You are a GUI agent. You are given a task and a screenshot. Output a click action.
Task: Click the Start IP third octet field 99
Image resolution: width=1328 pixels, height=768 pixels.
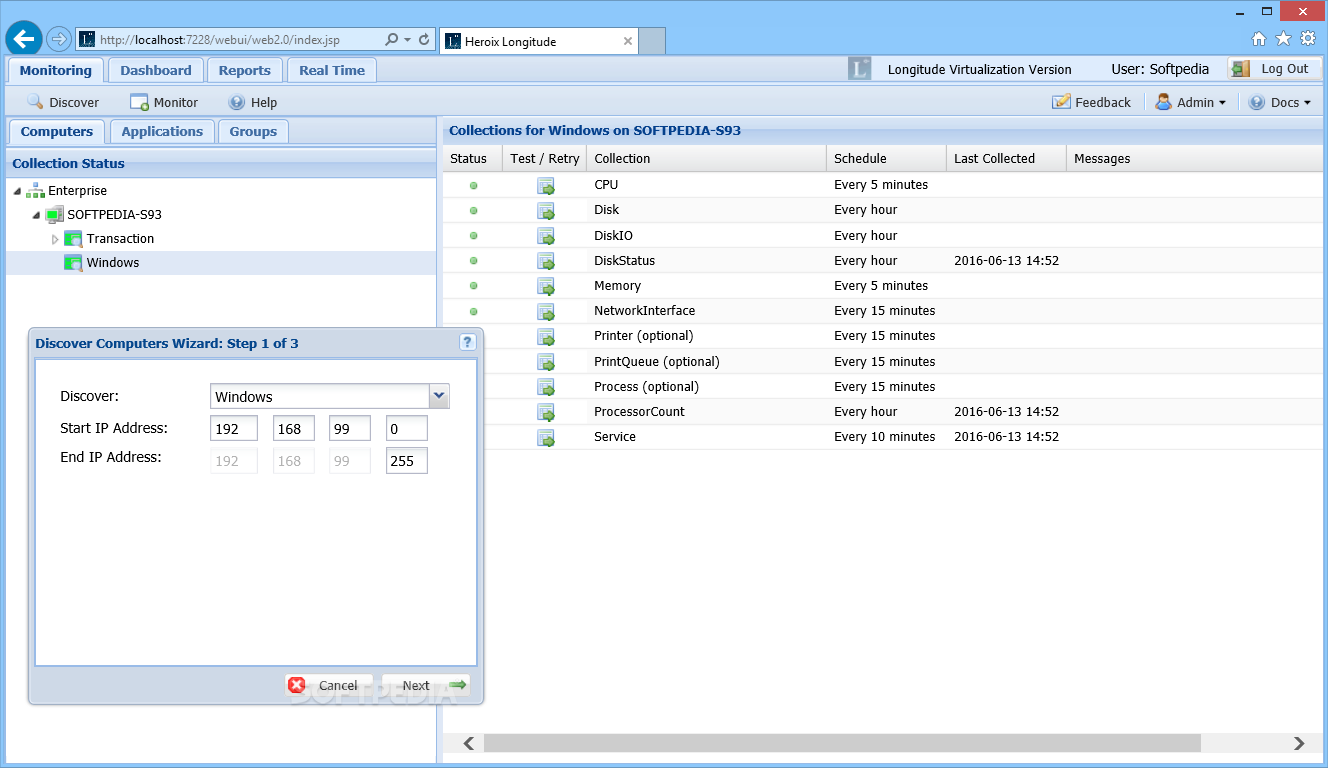point(350,428)
